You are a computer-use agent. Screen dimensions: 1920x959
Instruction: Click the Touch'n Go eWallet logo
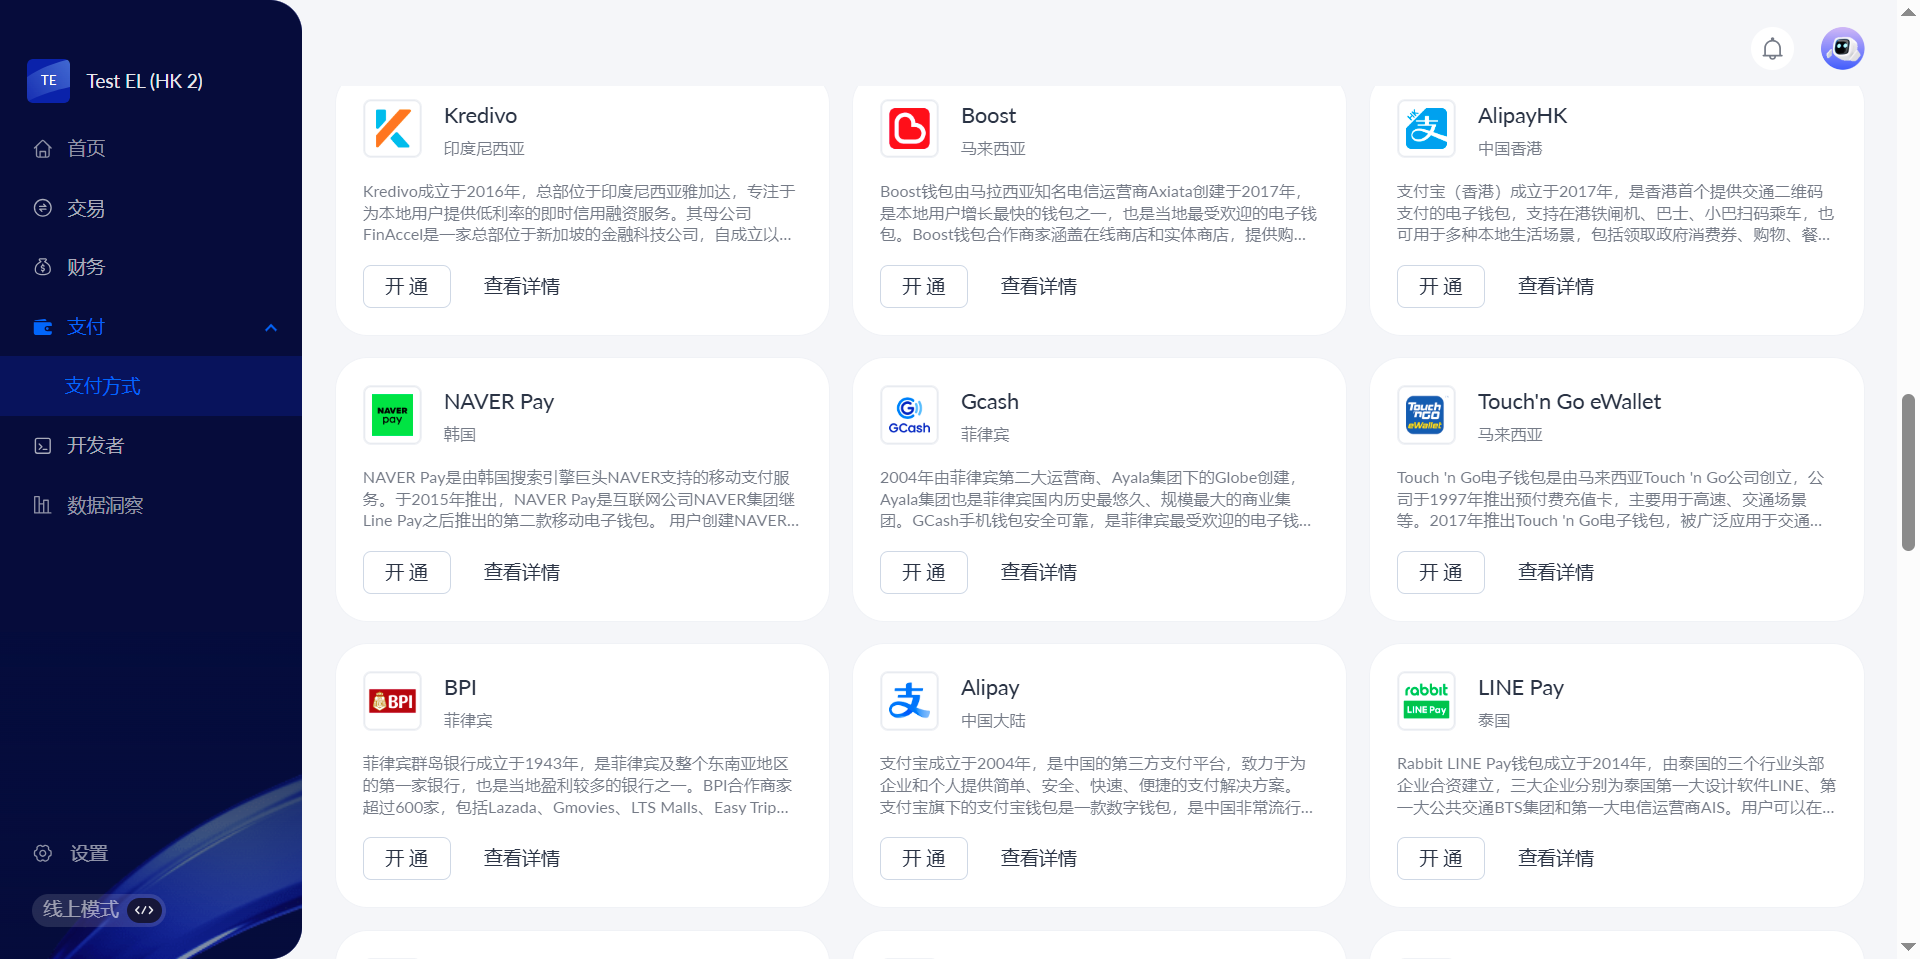point(1426,415)
